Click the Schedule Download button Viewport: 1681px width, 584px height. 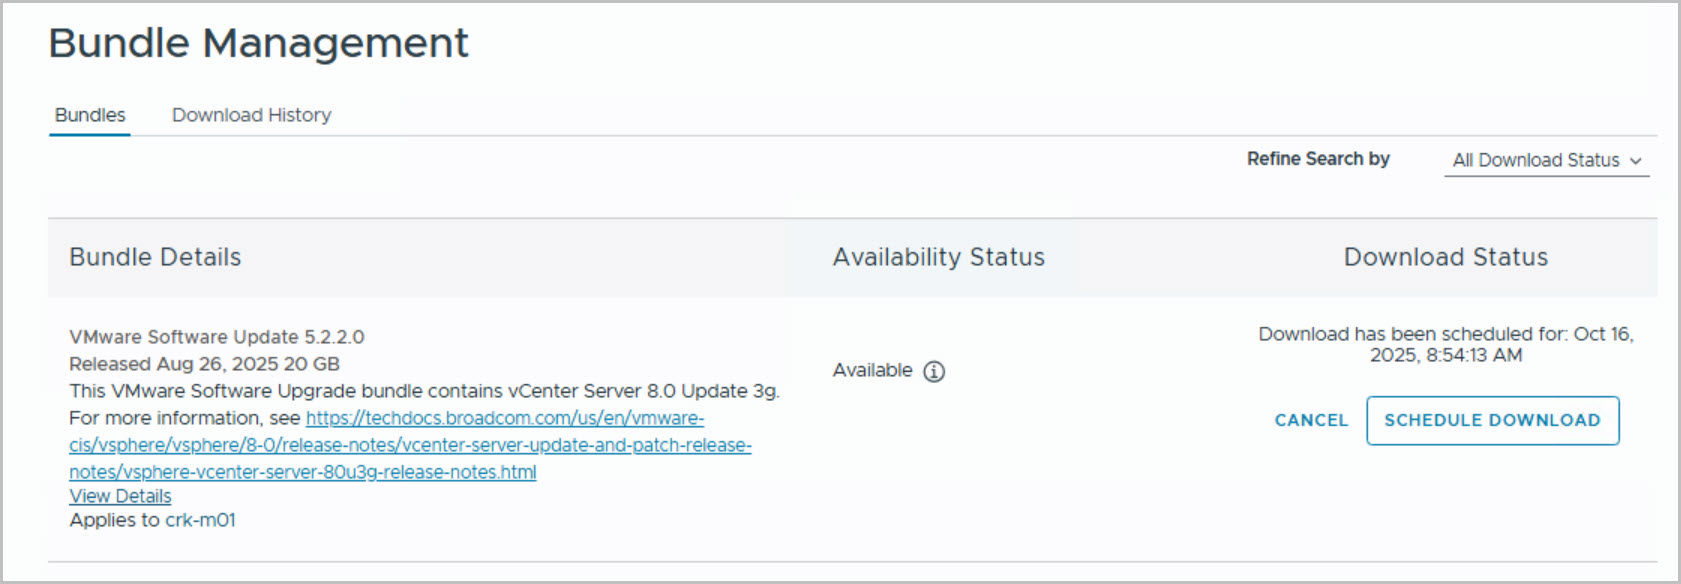click(1492, 420)
